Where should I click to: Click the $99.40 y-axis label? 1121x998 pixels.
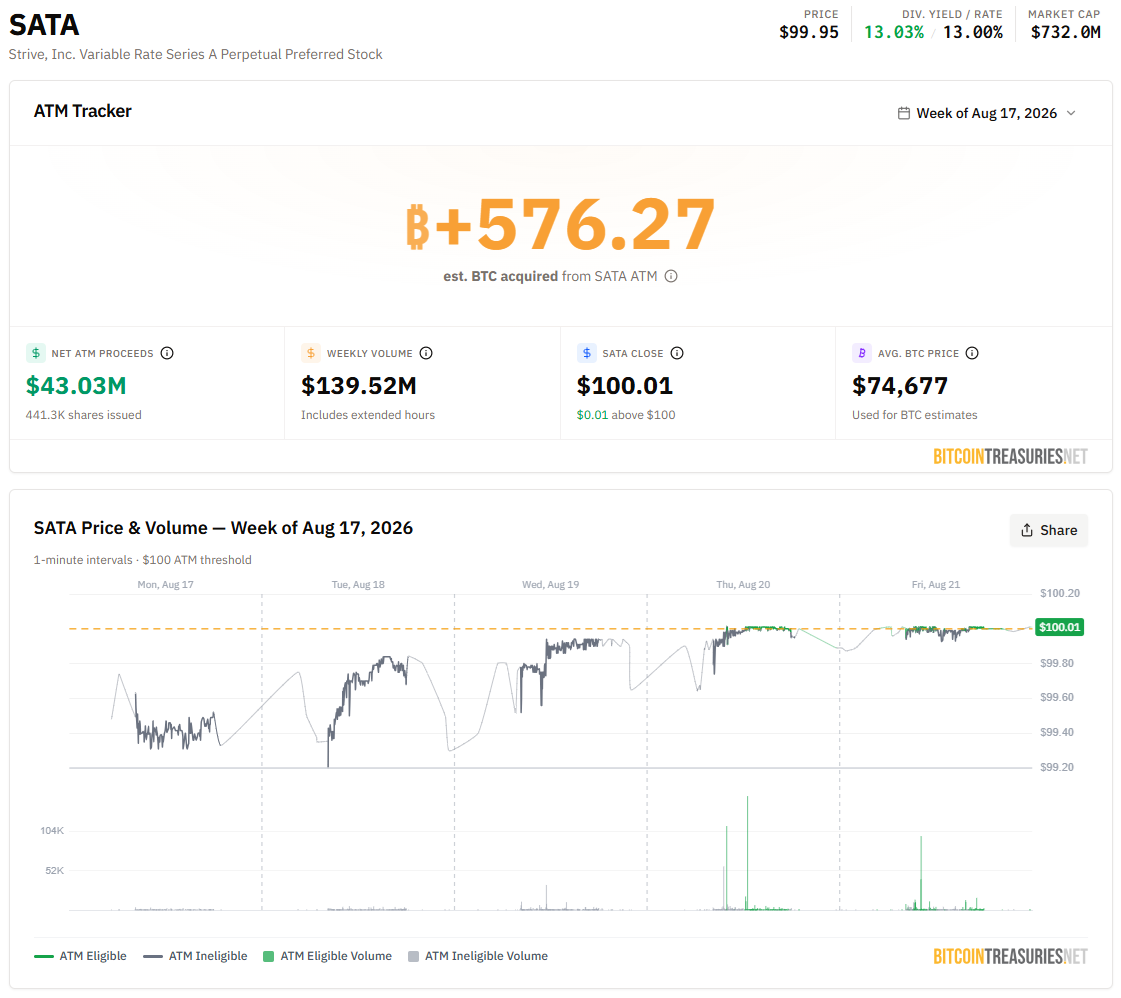1057,732
